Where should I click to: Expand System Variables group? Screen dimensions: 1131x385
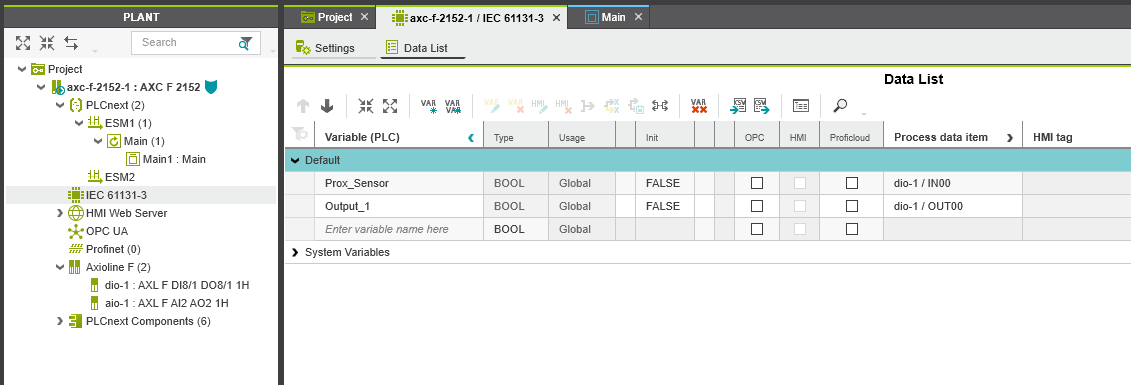295,252
